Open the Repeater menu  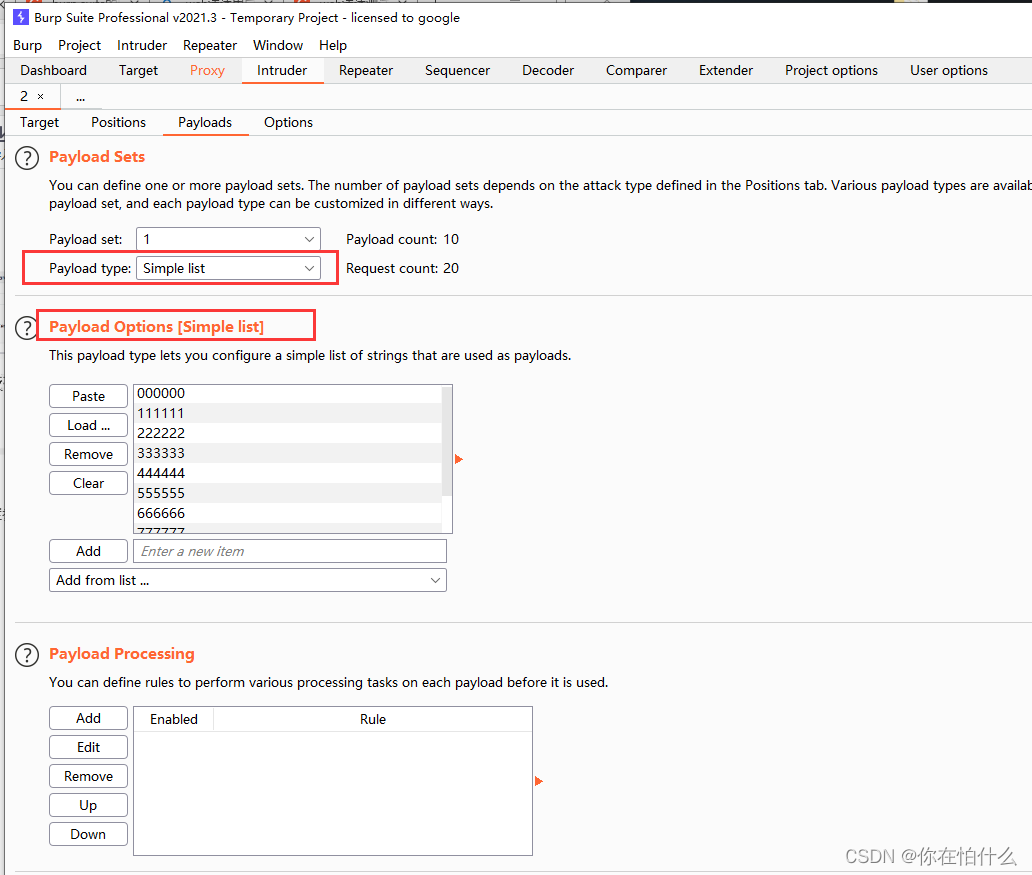coord(210,45)
